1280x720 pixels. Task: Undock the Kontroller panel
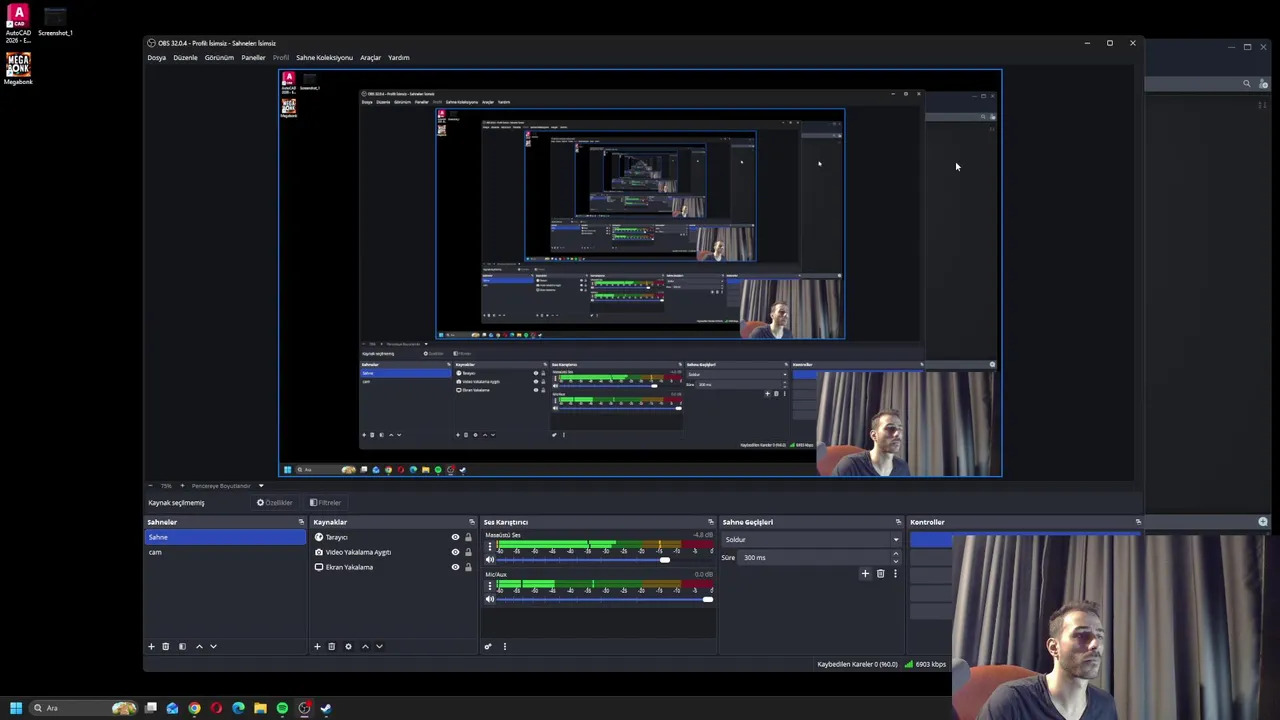(x=1137, y=522)
